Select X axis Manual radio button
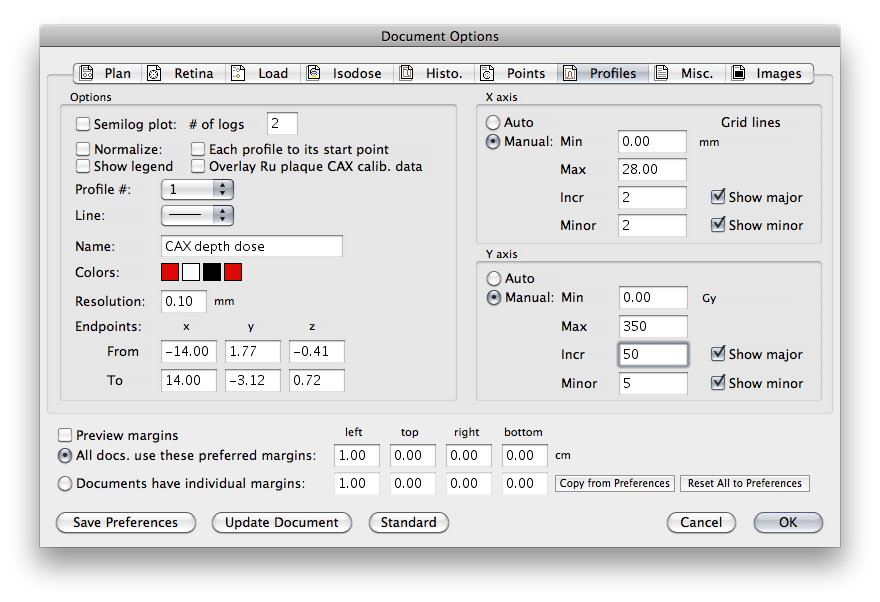880x602 pixels. click(x=493, y=141)
